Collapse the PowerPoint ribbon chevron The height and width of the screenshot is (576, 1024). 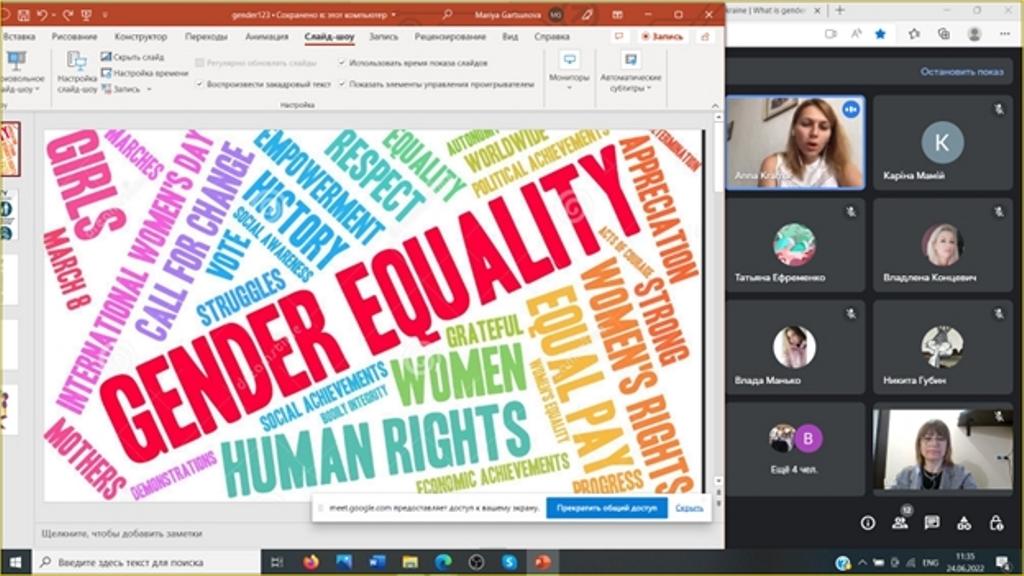(x=715, y=105)
